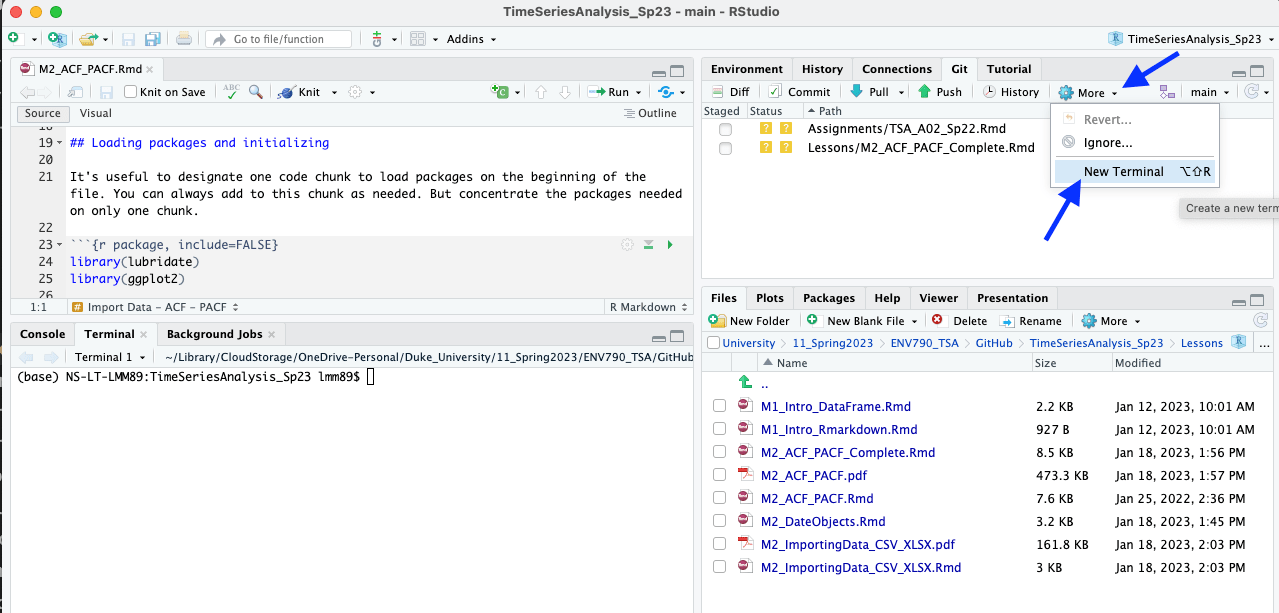Run current chunk with green play icon
Viewport: 1279px width, 613px height.
tap(670, 245)
